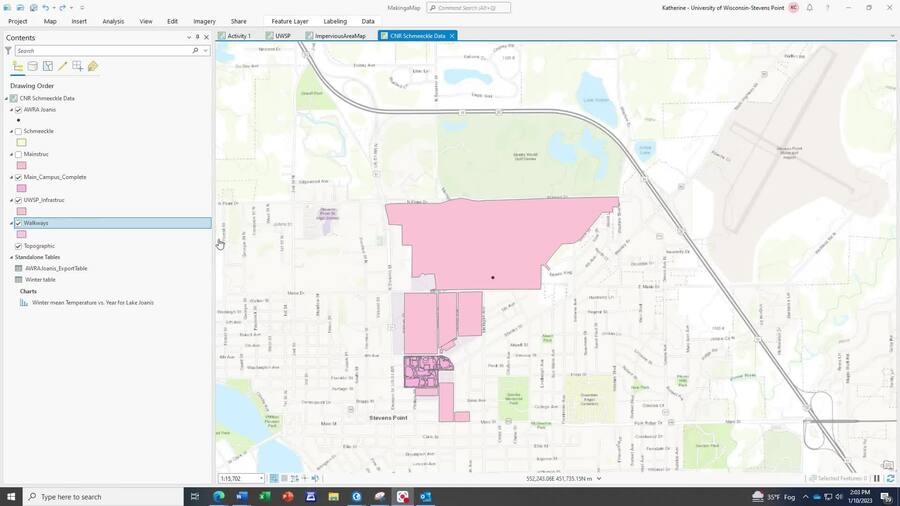Click the filter funnel icon in Contents

click(x=8, y=51)
